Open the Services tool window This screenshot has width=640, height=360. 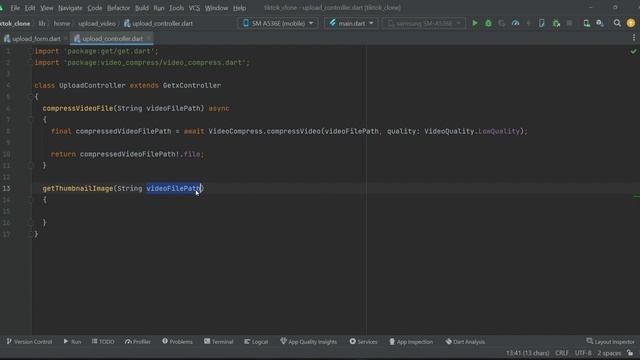point(363,342)
